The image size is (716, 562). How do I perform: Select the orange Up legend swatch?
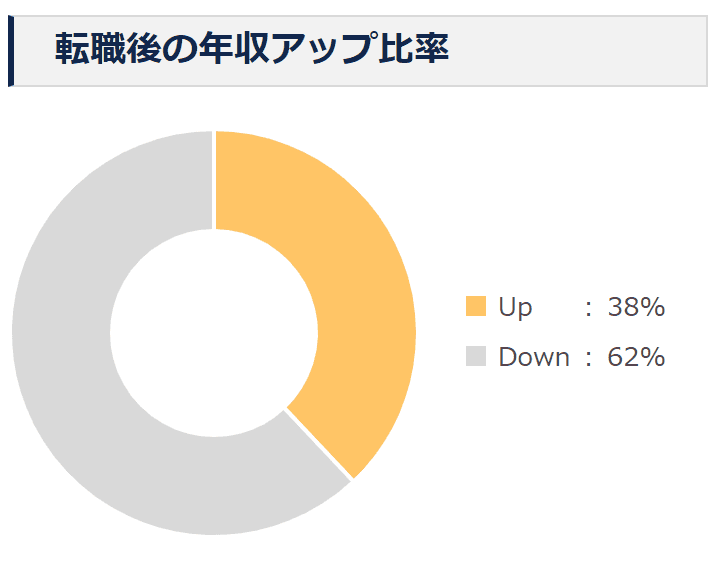coord(476,307)
